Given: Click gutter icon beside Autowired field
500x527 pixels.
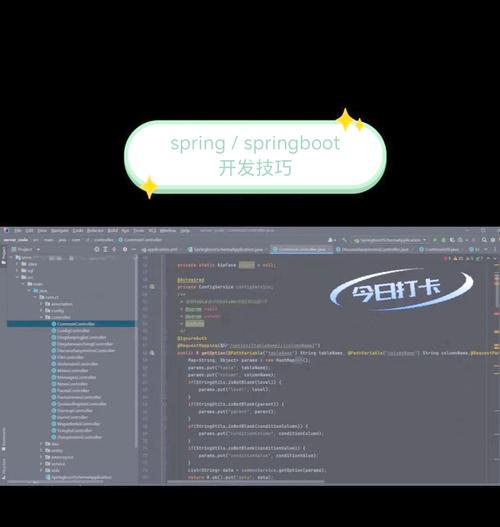Looking at the screenshot, I should pyautogui.click(x=152, y=287).
